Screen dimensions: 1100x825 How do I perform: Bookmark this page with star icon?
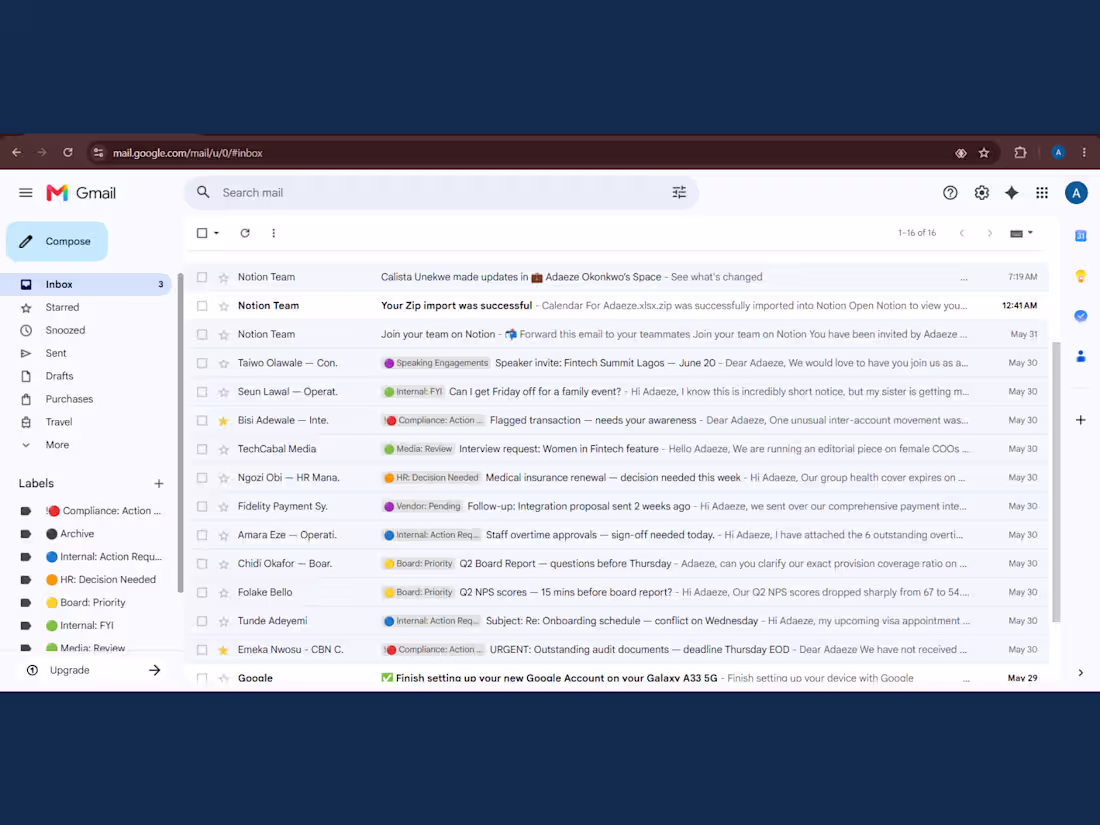pos(984,153)
